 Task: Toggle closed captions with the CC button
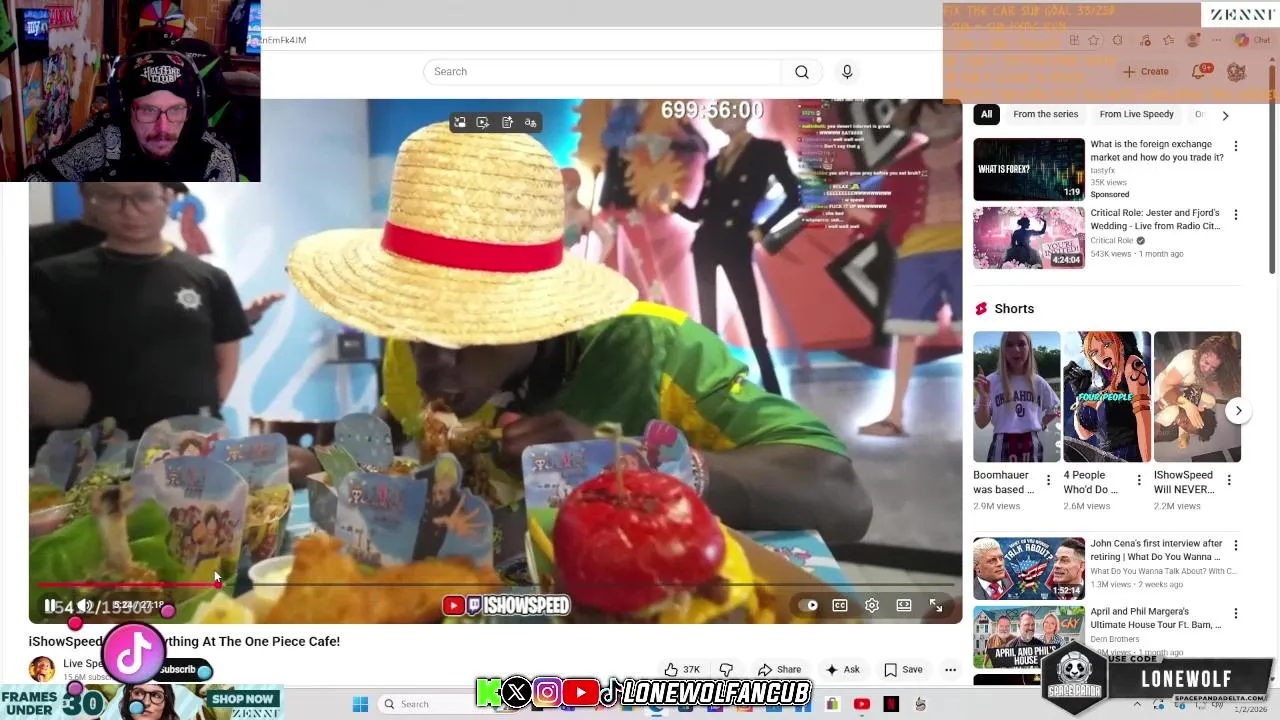[840, 605]
